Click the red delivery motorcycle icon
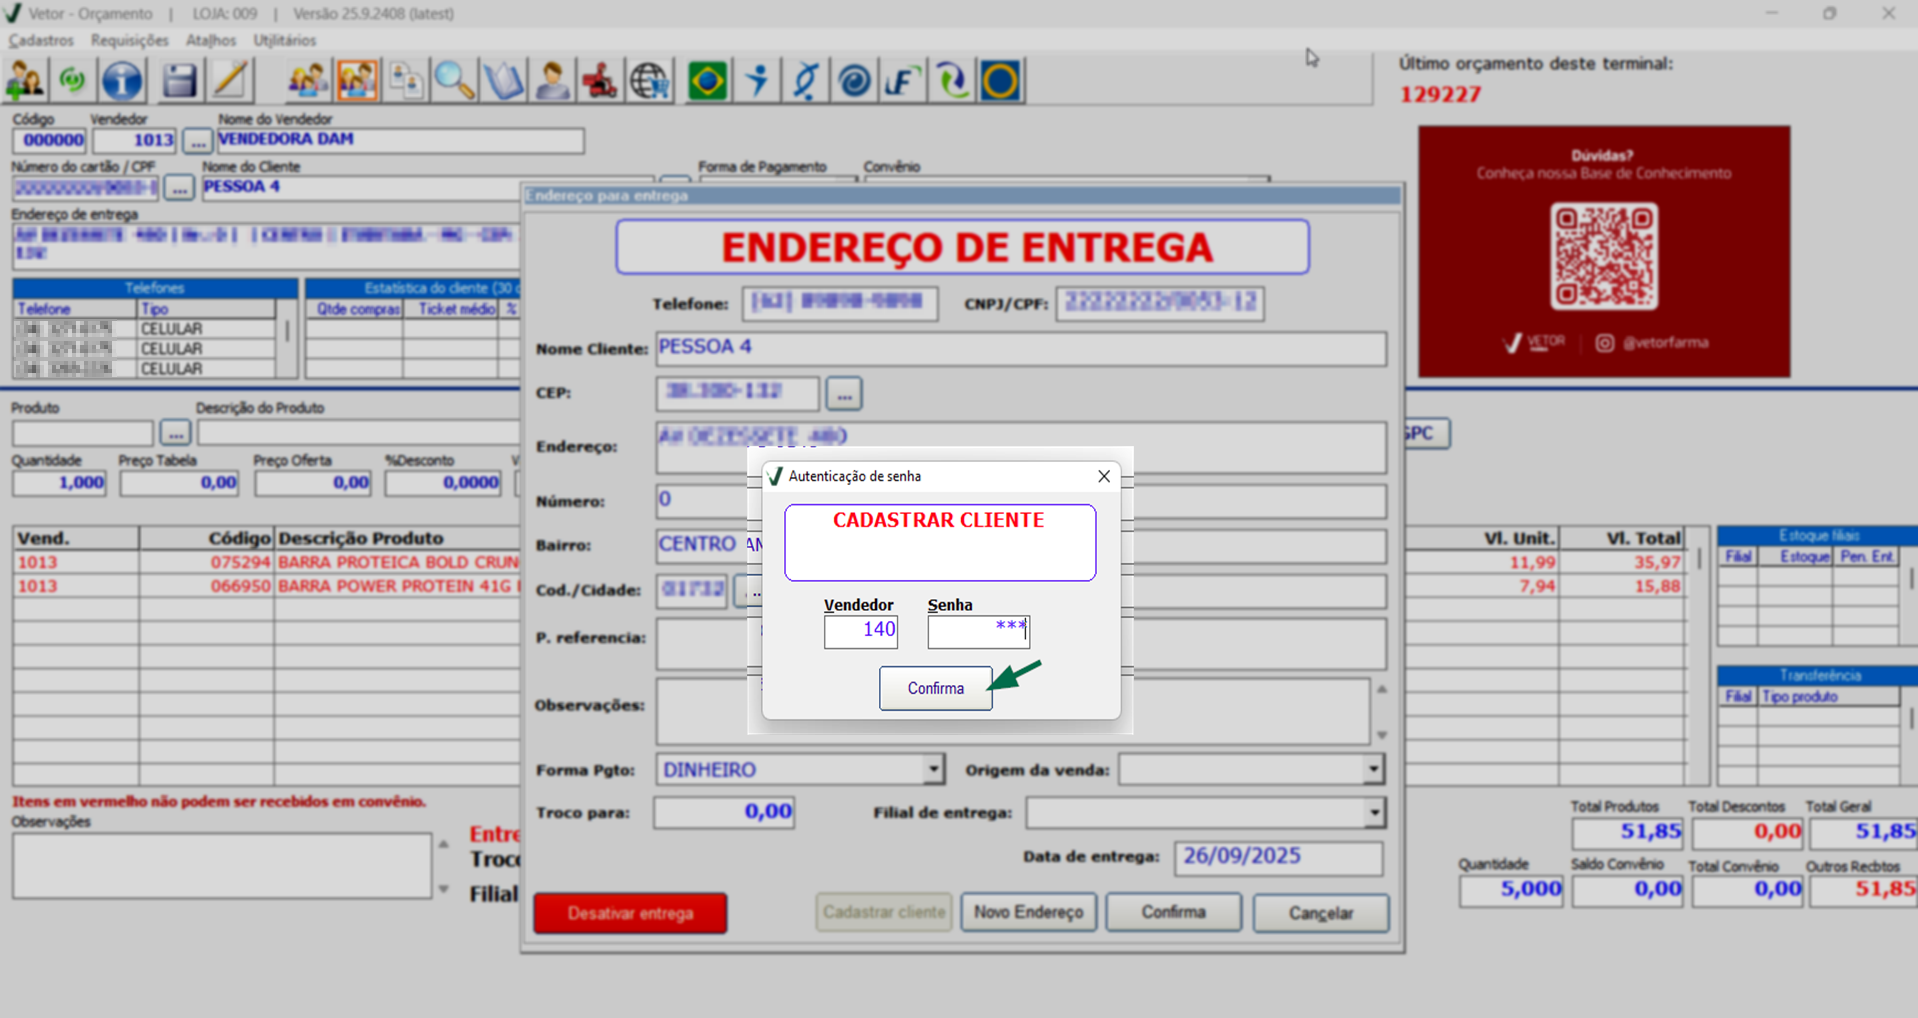 600,80
